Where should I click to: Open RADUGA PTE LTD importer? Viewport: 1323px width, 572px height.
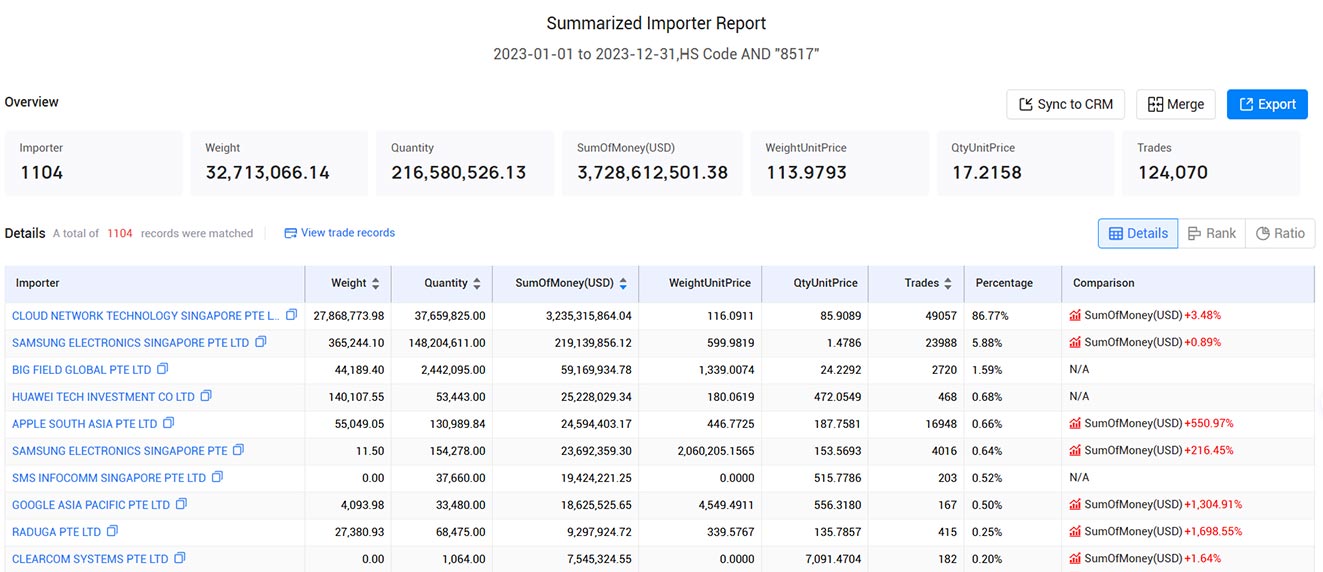(56, 531)
